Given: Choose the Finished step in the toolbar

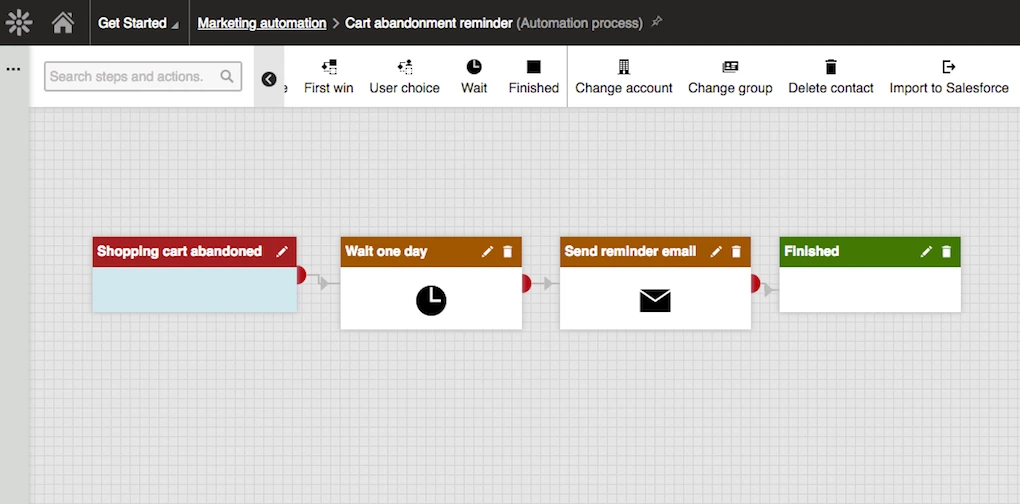Looking at the screenshot, I should click(x=533, y=76).
